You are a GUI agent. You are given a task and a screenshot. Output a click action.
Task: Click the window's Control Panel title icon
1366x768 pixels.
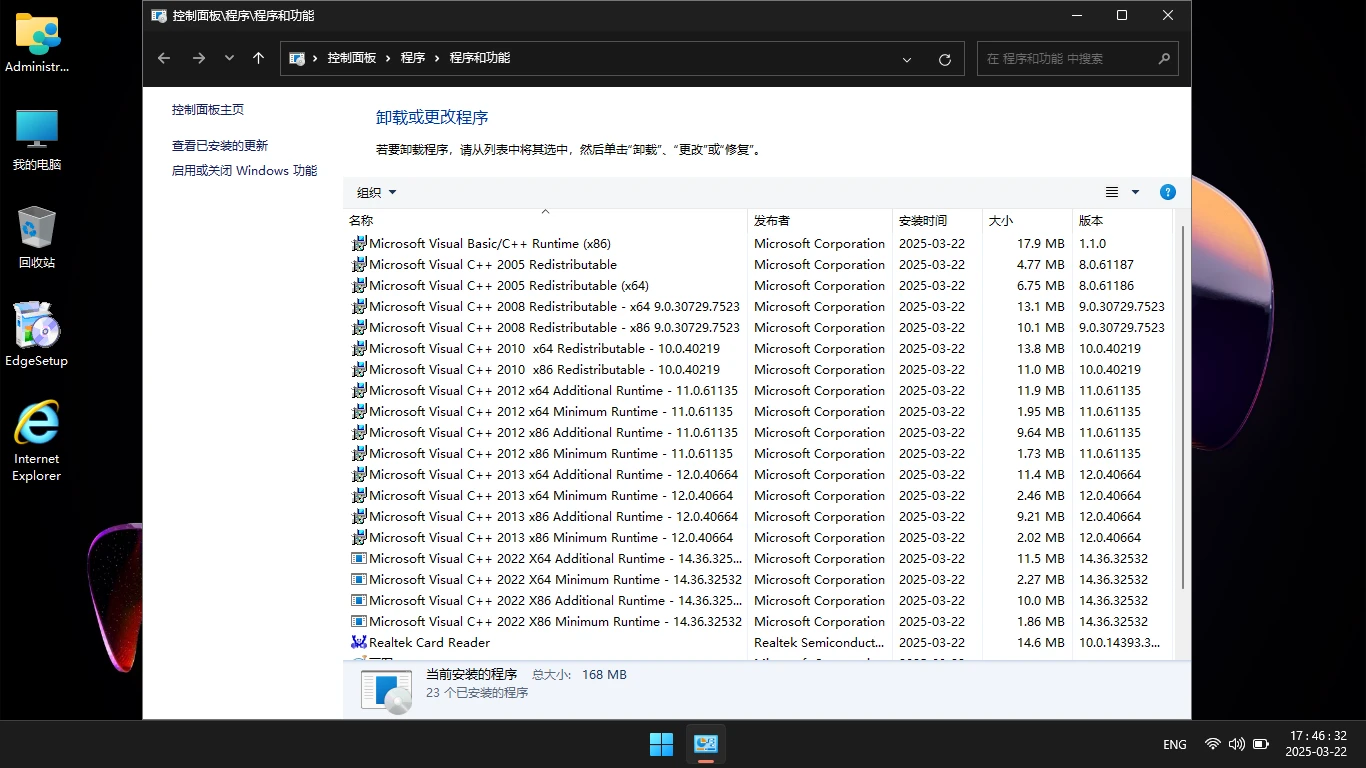coord(159,15)
